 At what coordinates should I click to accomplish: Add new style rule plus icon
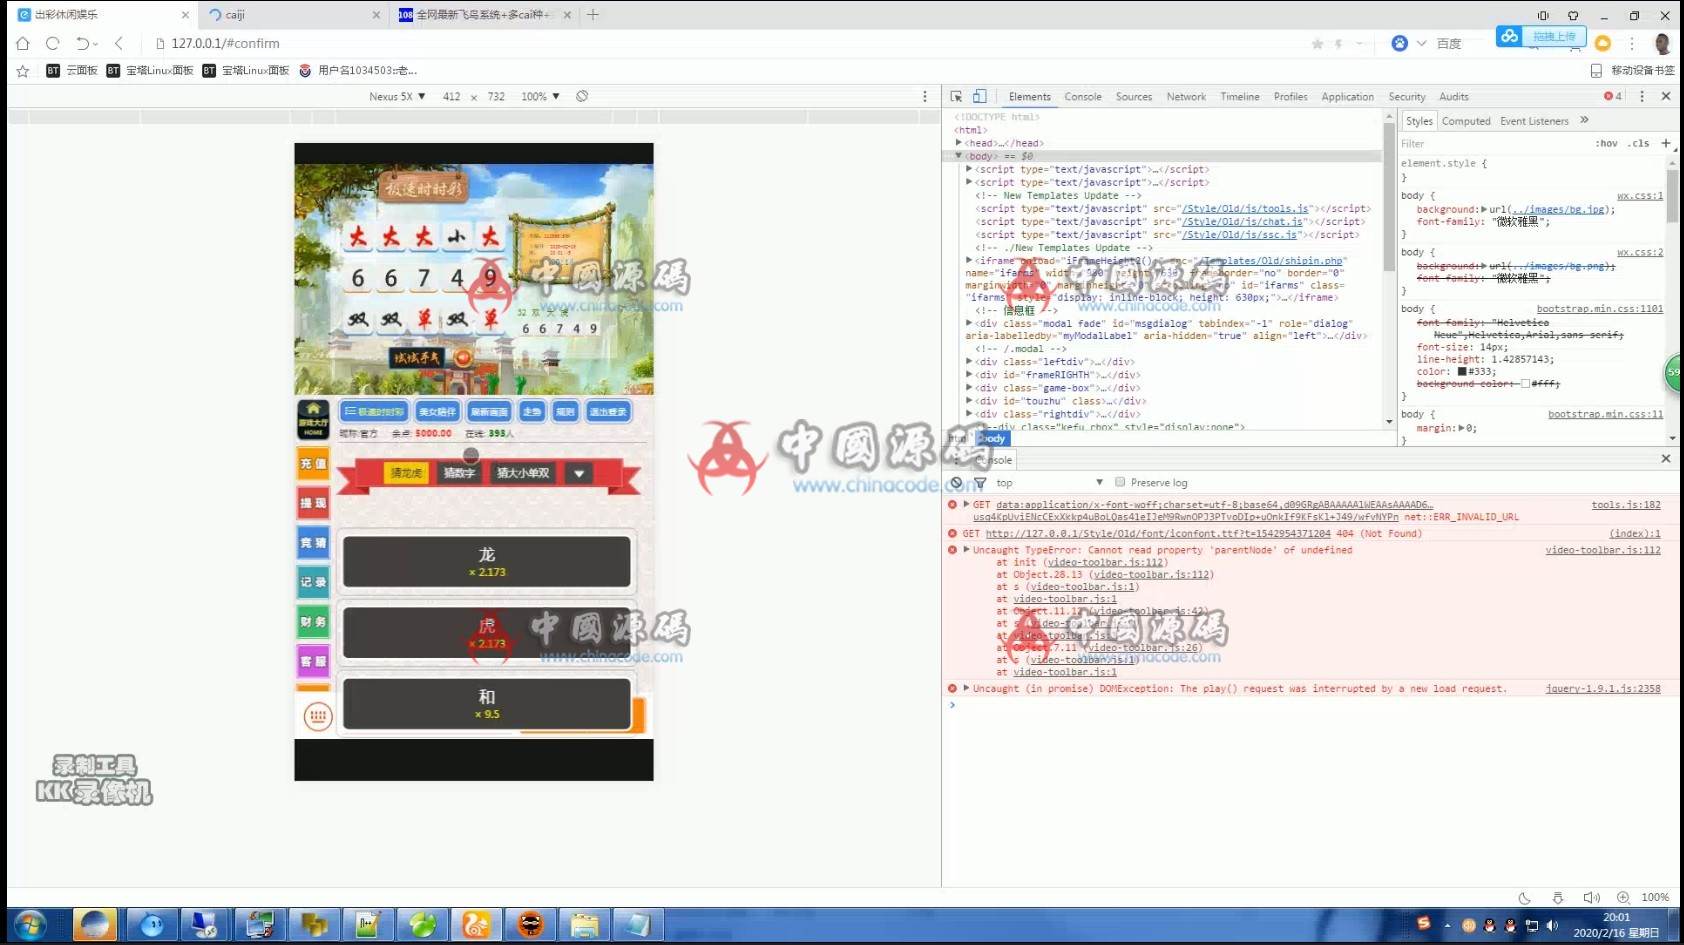tap(1666, 143)
